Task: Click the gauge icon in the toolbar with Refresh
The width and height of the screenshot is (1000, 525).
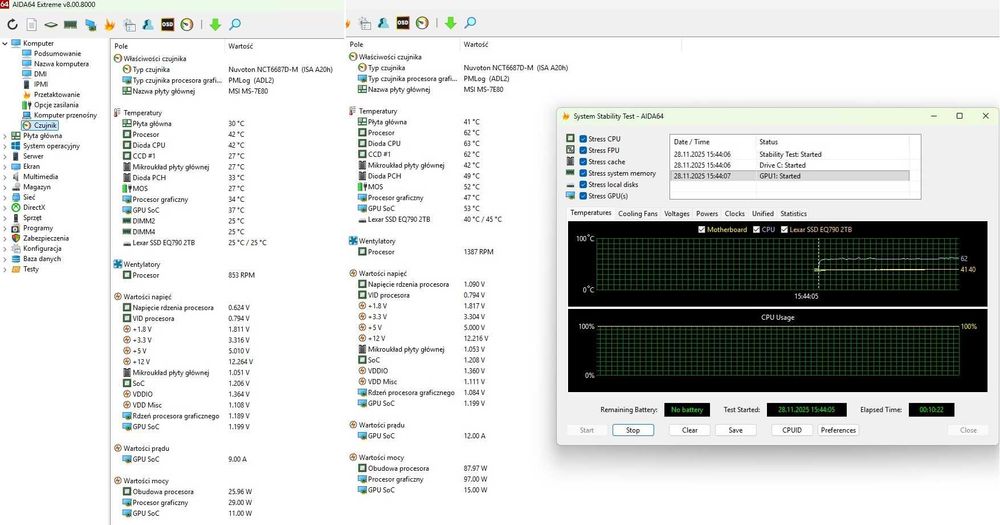Action: (187, 24)
